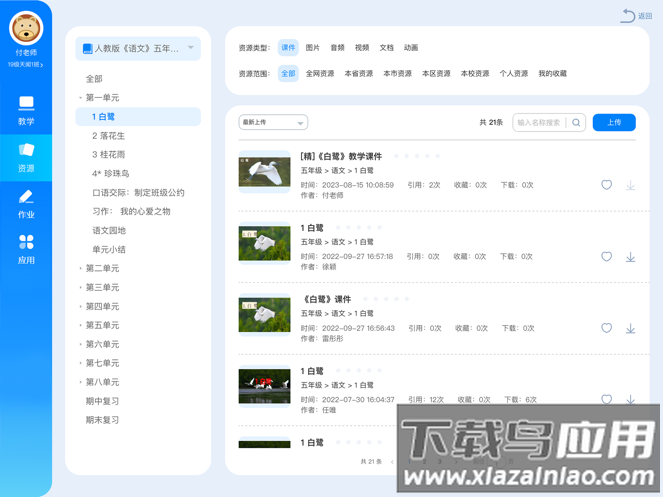Open the 教学 section in sidebar
Screen dimensions: 663x497
click(x=26, y=110)
